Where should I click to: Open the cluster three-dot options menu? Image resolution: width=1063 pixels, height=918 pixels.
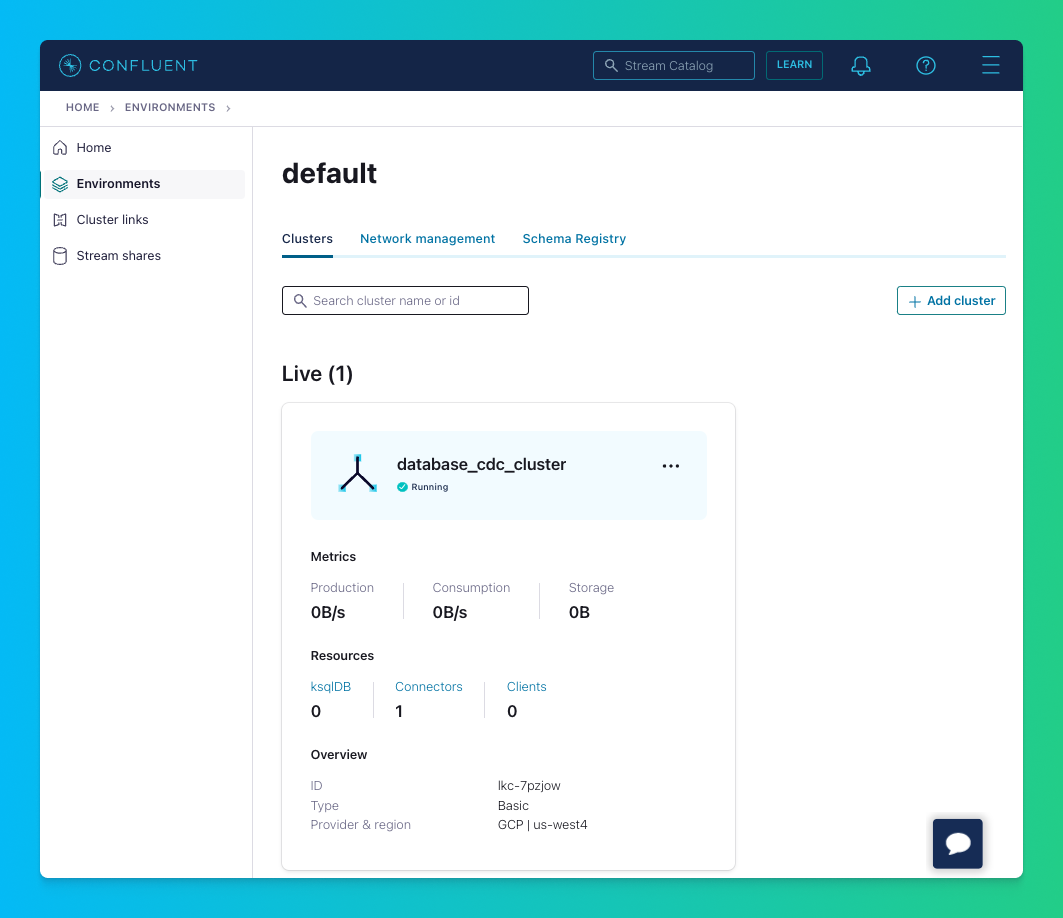671,466
